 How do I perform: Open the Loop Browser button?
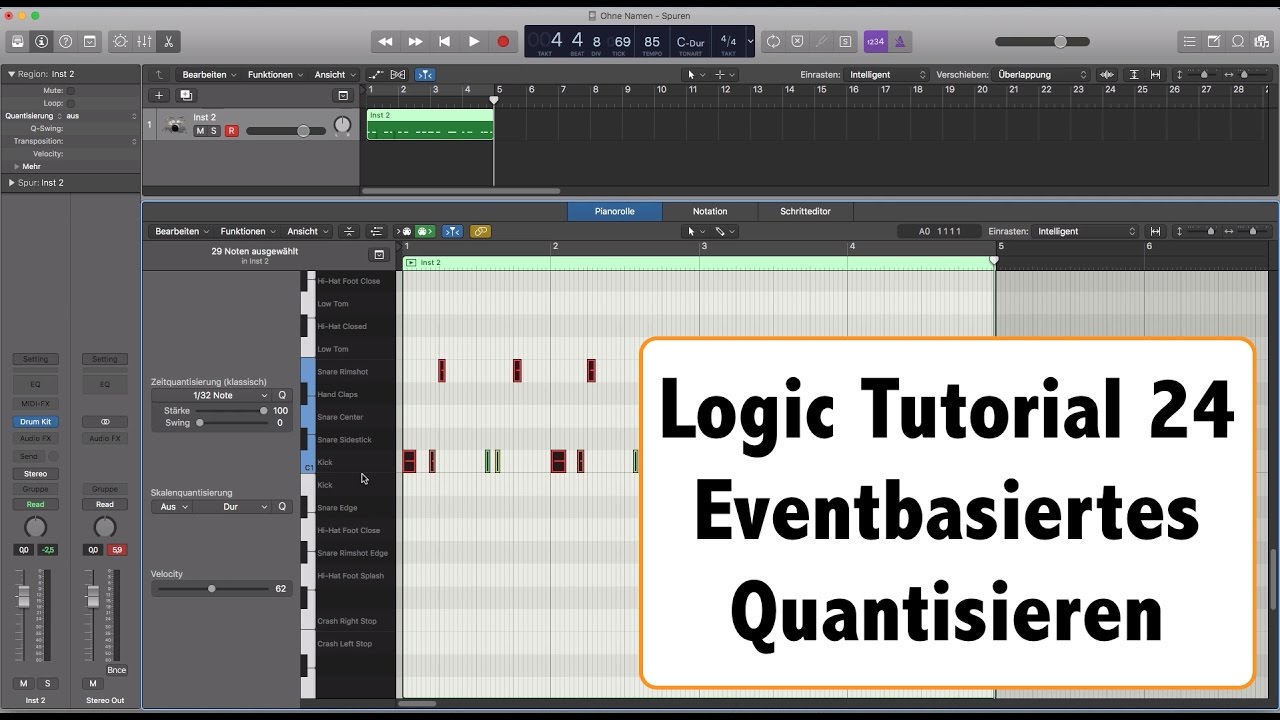[1238, 41]
